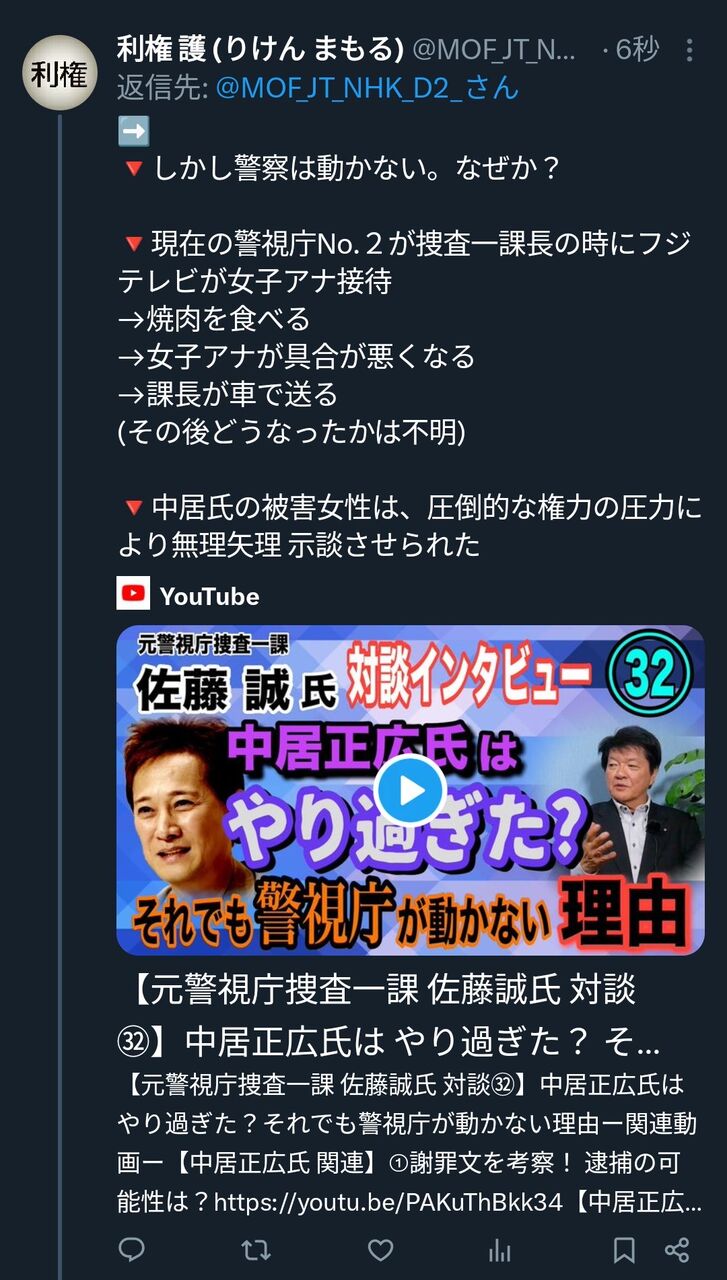Tap the arrow emoji at post start
Viewport: 727px width, 1280px height.
tap(133, 131)
